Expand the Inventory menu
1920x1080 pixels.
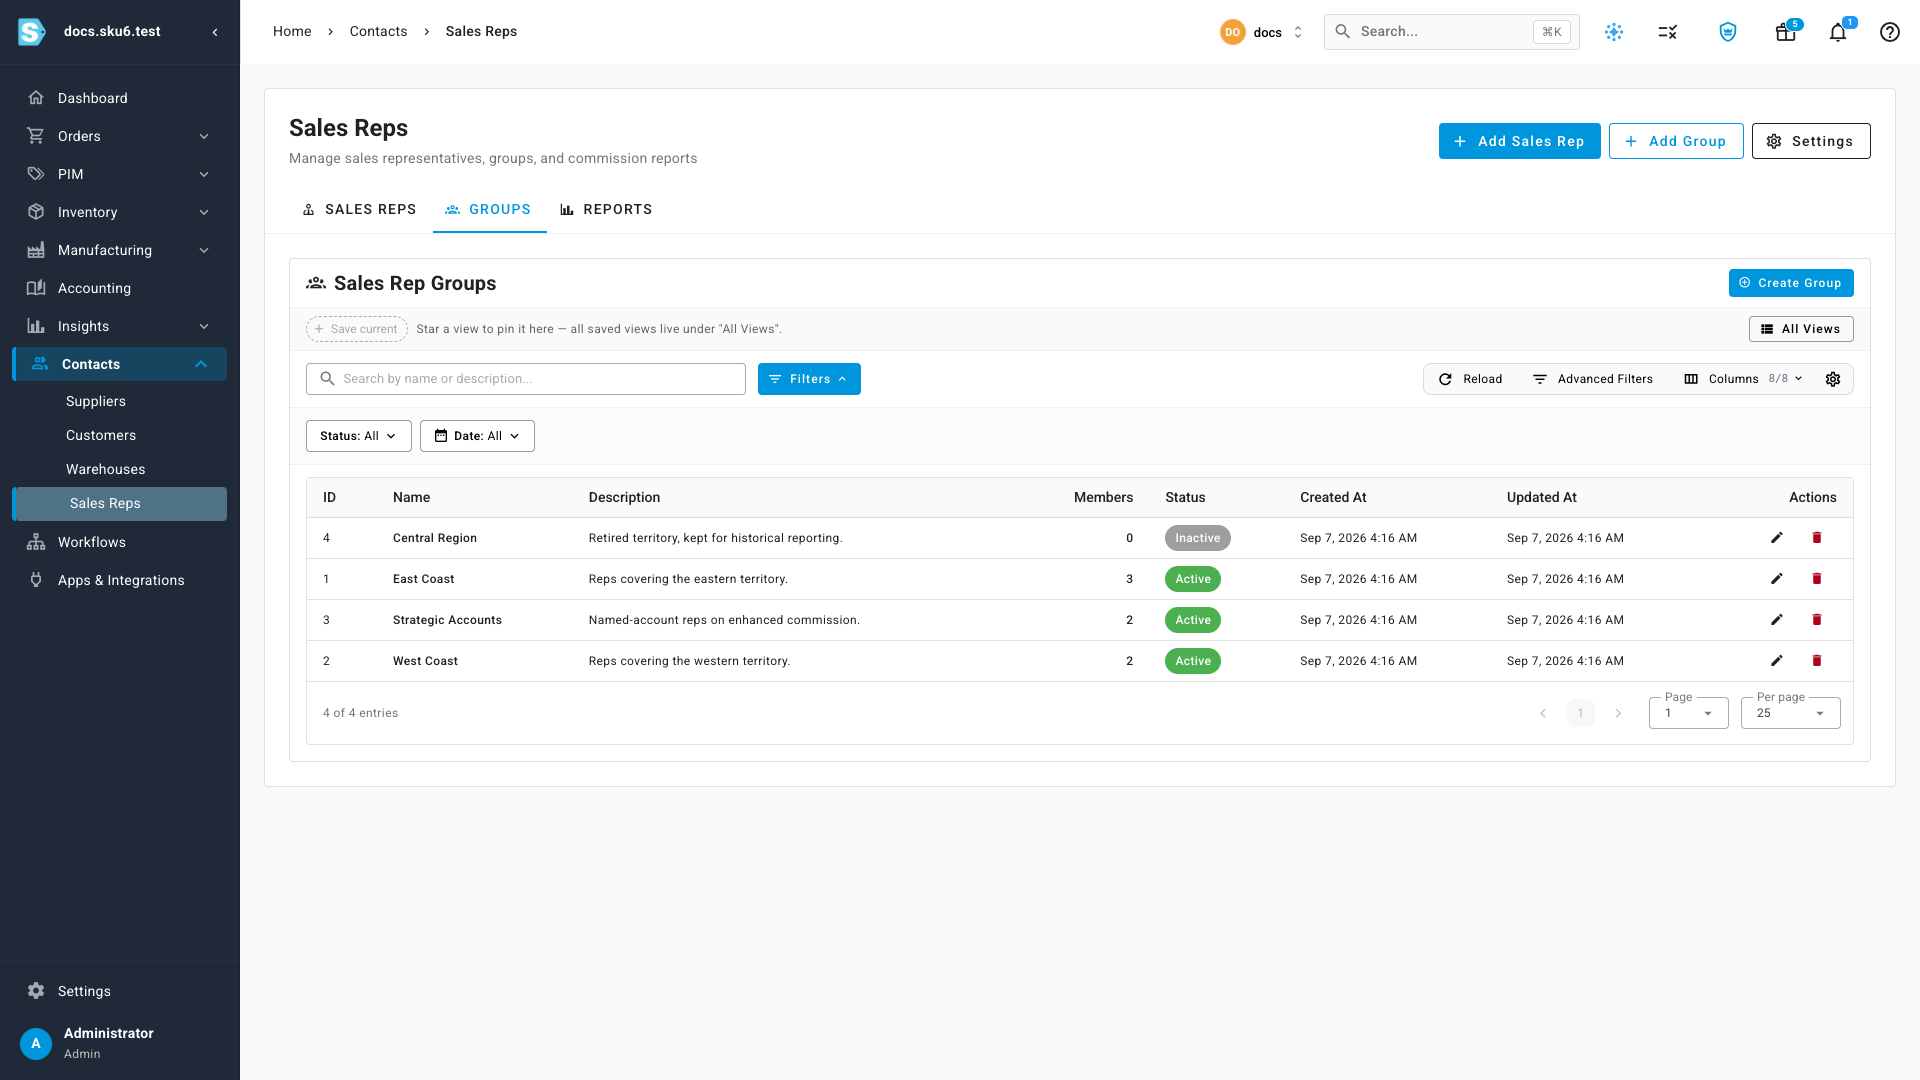(120, 212)
